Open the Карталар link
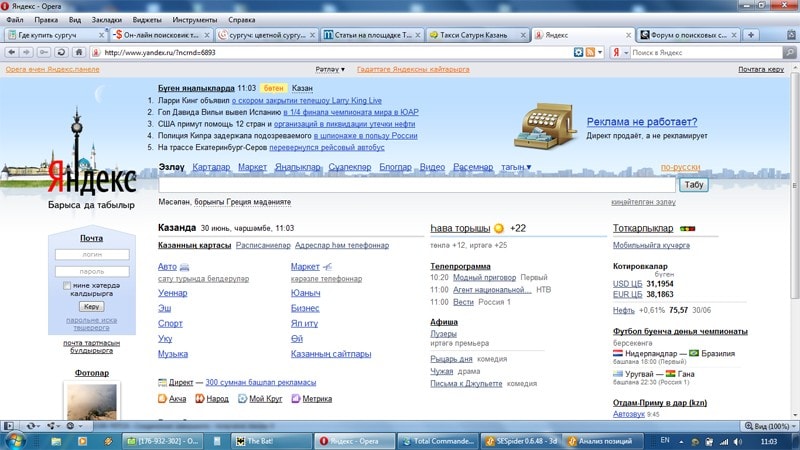The image size is (800, 450). tap(211, 167)
